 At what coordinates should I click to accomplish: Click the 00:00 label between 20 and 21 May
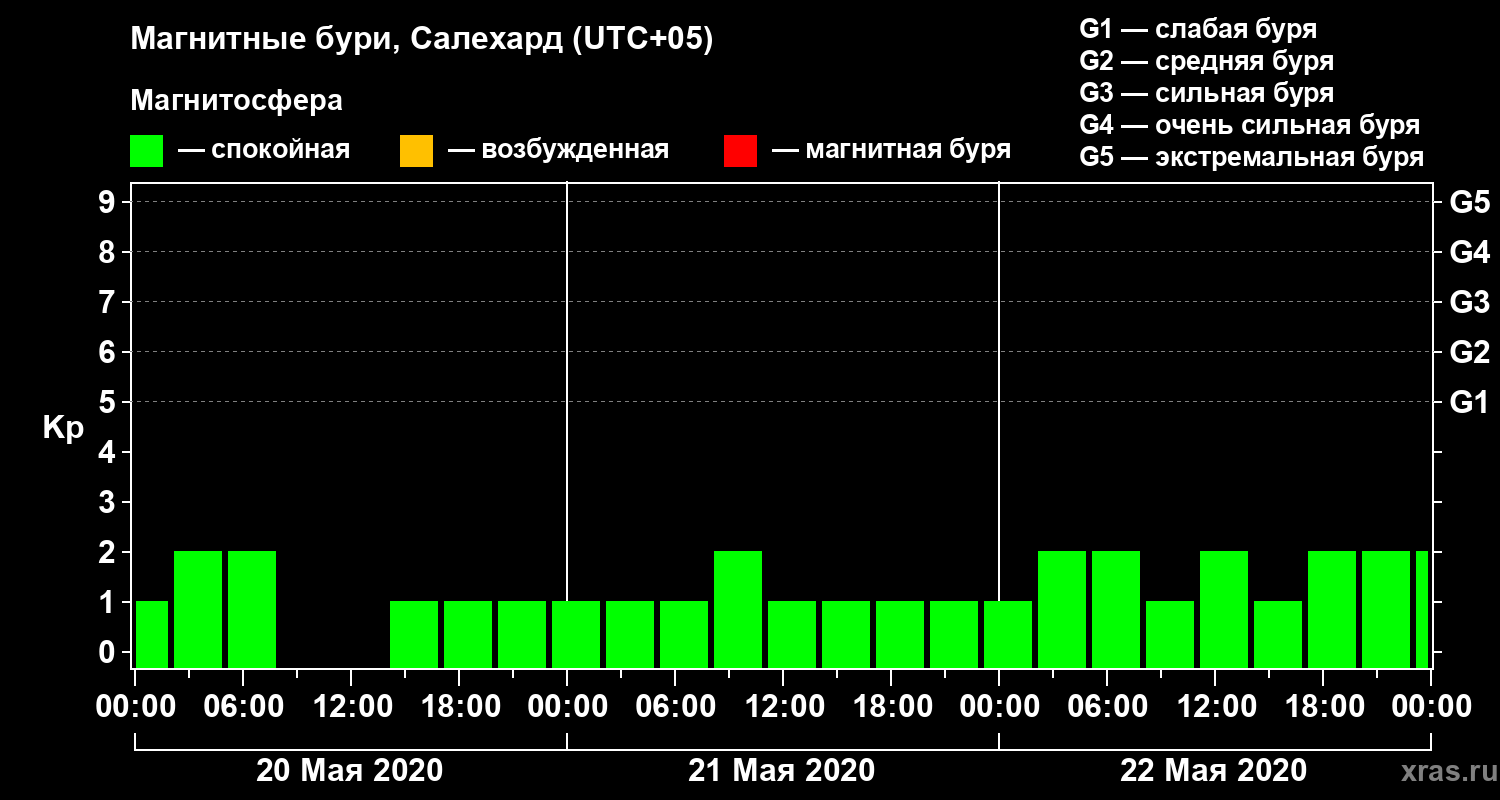[567, 707]
